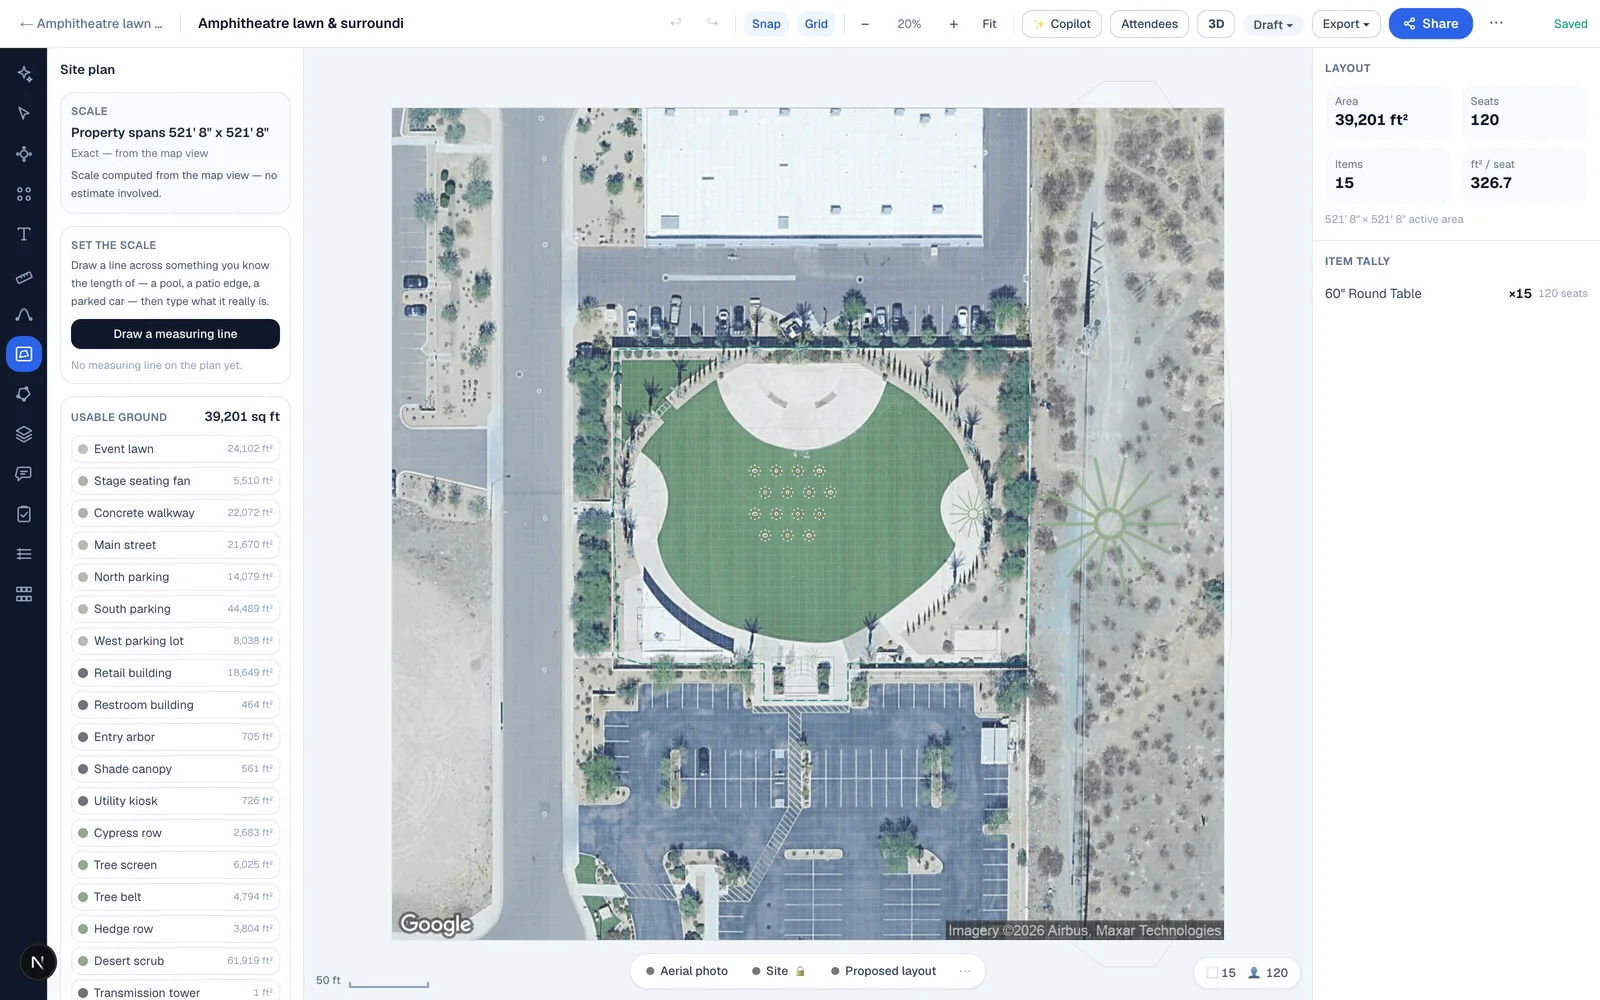Toggle Snap mode
Screen dimensions: 1600x1000
[766, 24]
